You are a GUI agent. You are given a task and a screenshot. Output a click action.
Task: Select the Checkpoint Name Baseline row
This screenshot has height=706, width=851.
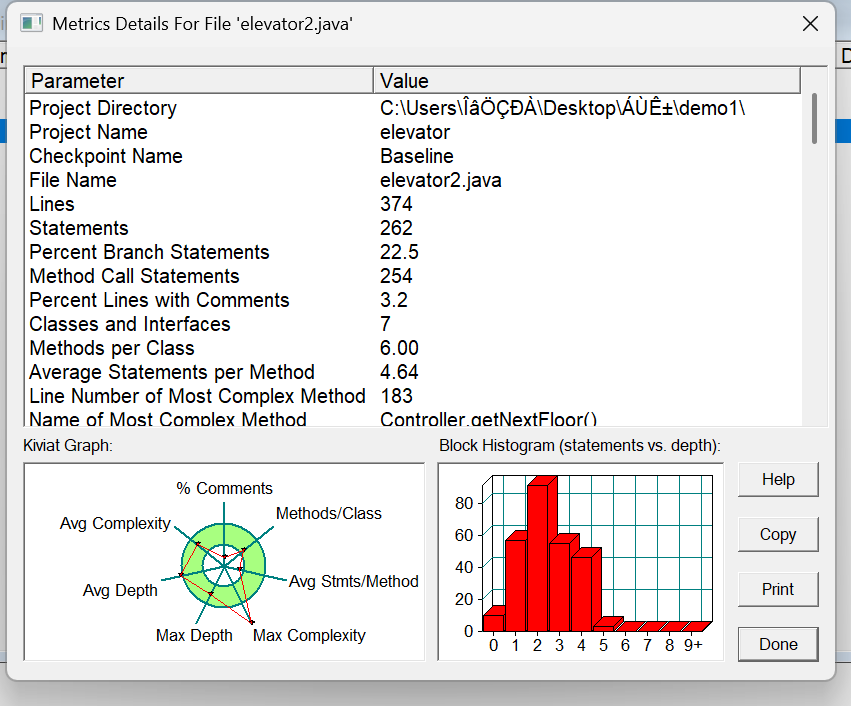(412, 156)
